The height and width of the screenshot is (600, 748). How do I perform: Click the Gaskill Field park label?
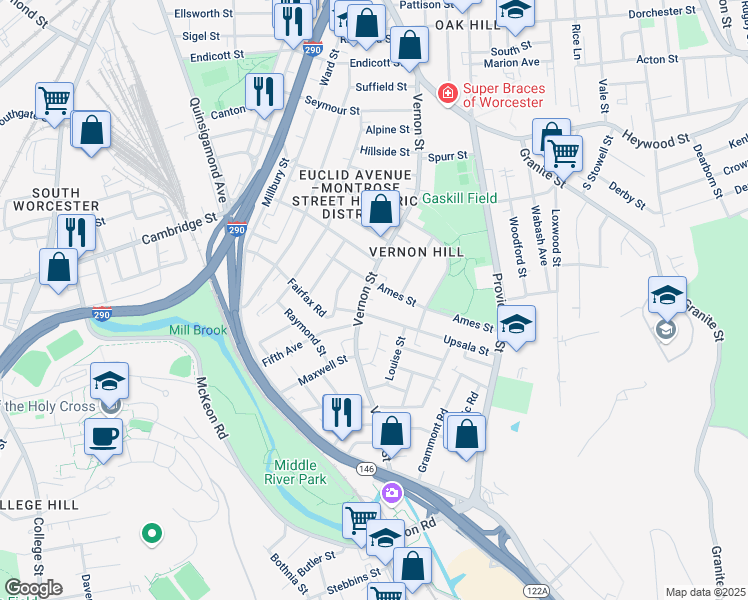click(x=459, y=198)
